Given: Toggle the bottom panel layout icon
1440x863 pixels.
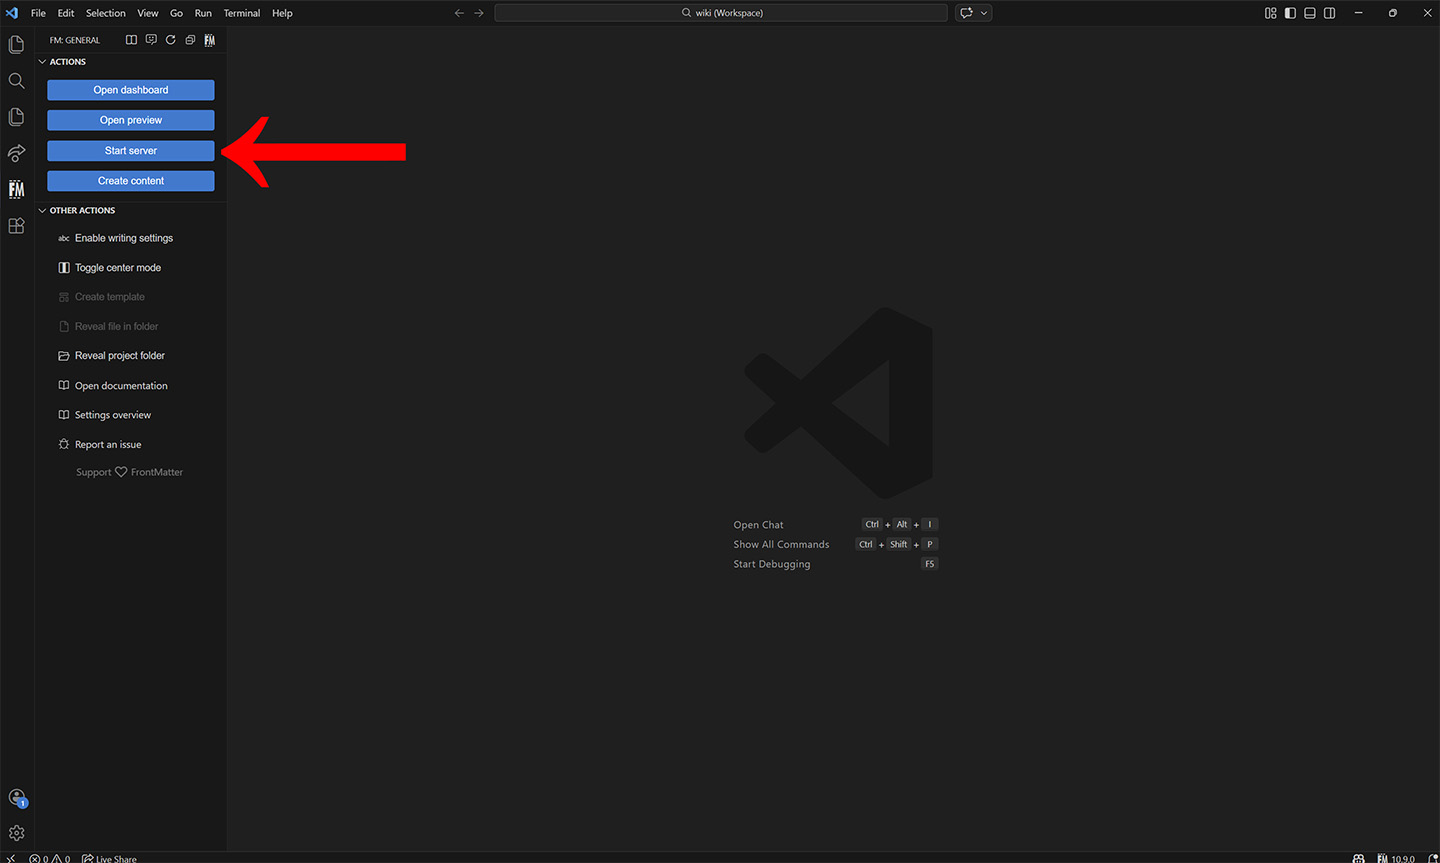Looking at the screenshot, I should pos(1310,13).
